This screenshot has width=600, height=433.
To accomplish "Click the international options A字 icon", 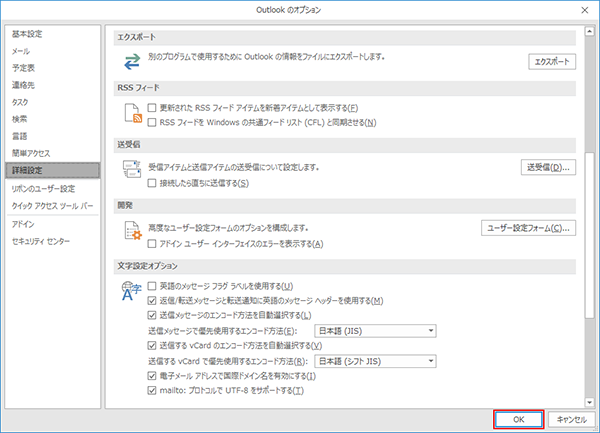I will (130, 290).
